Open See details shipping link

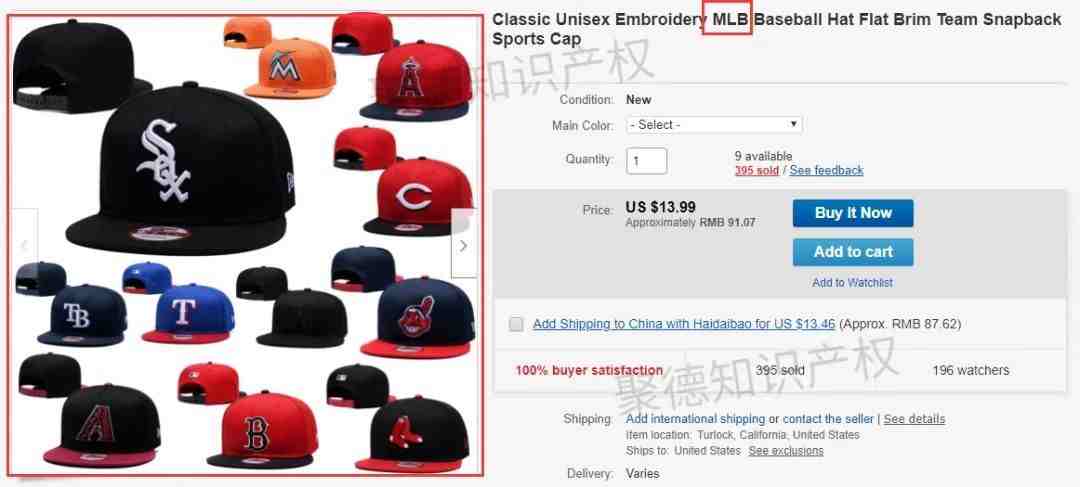tap(914, 419)
